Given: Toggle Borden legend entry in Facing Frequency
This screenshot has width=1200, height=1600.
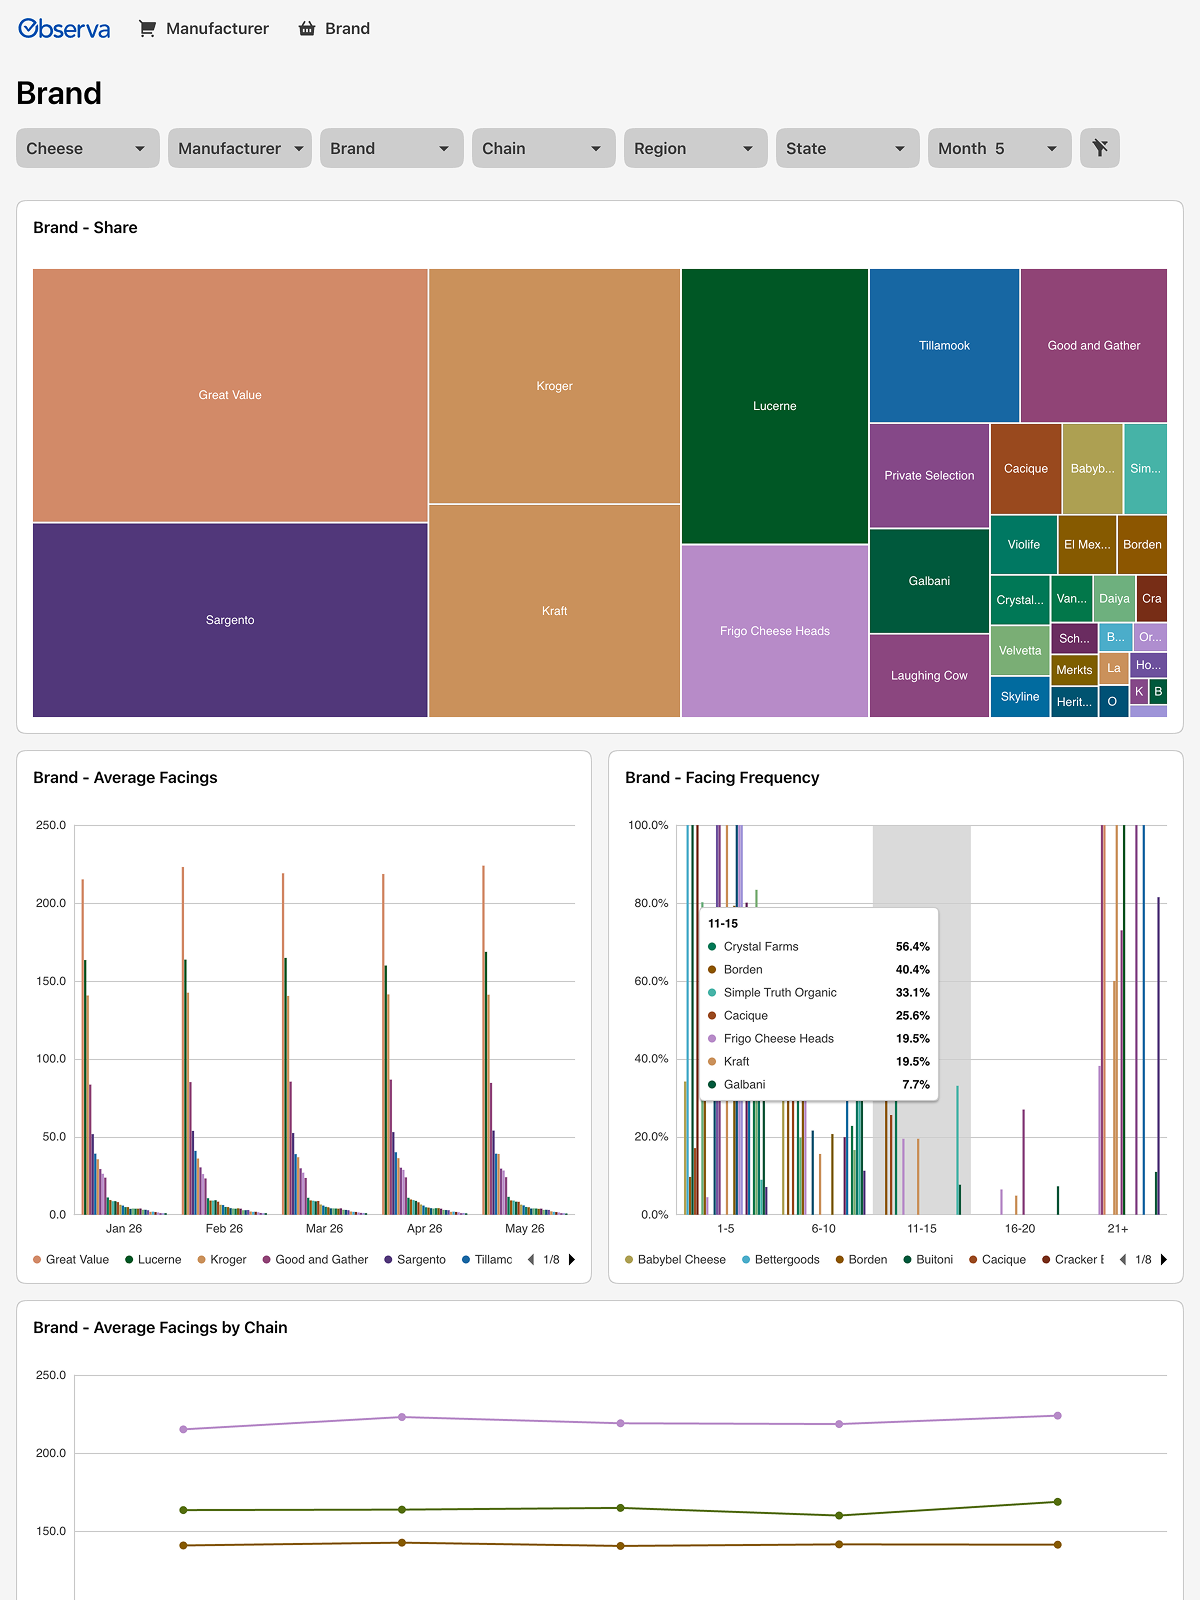Looking at the screenshot, I should click(x=861, y=1260).
